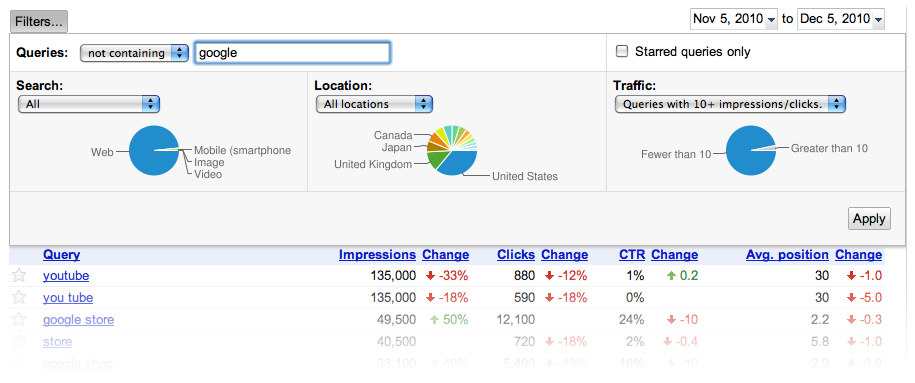The width and height of the screenshot is (915, 383).
Task: Click the Apply button
Action: (x=869, y=219)
